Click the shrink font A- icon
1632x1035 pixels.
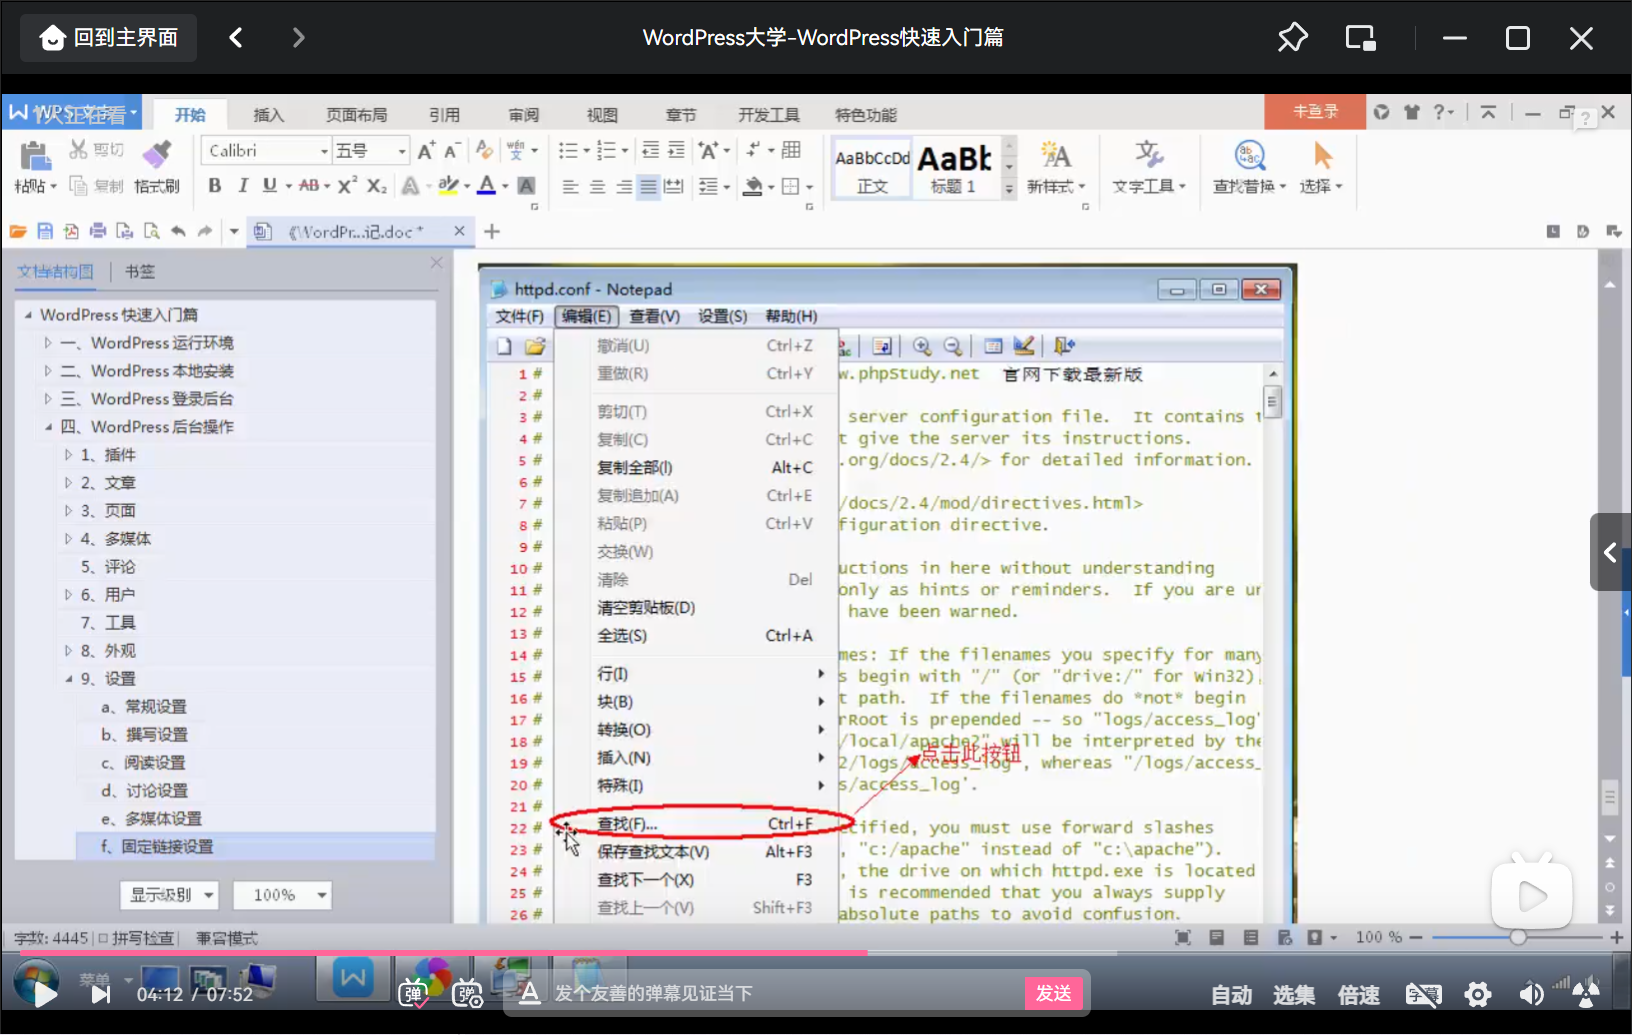click(452, 150)
